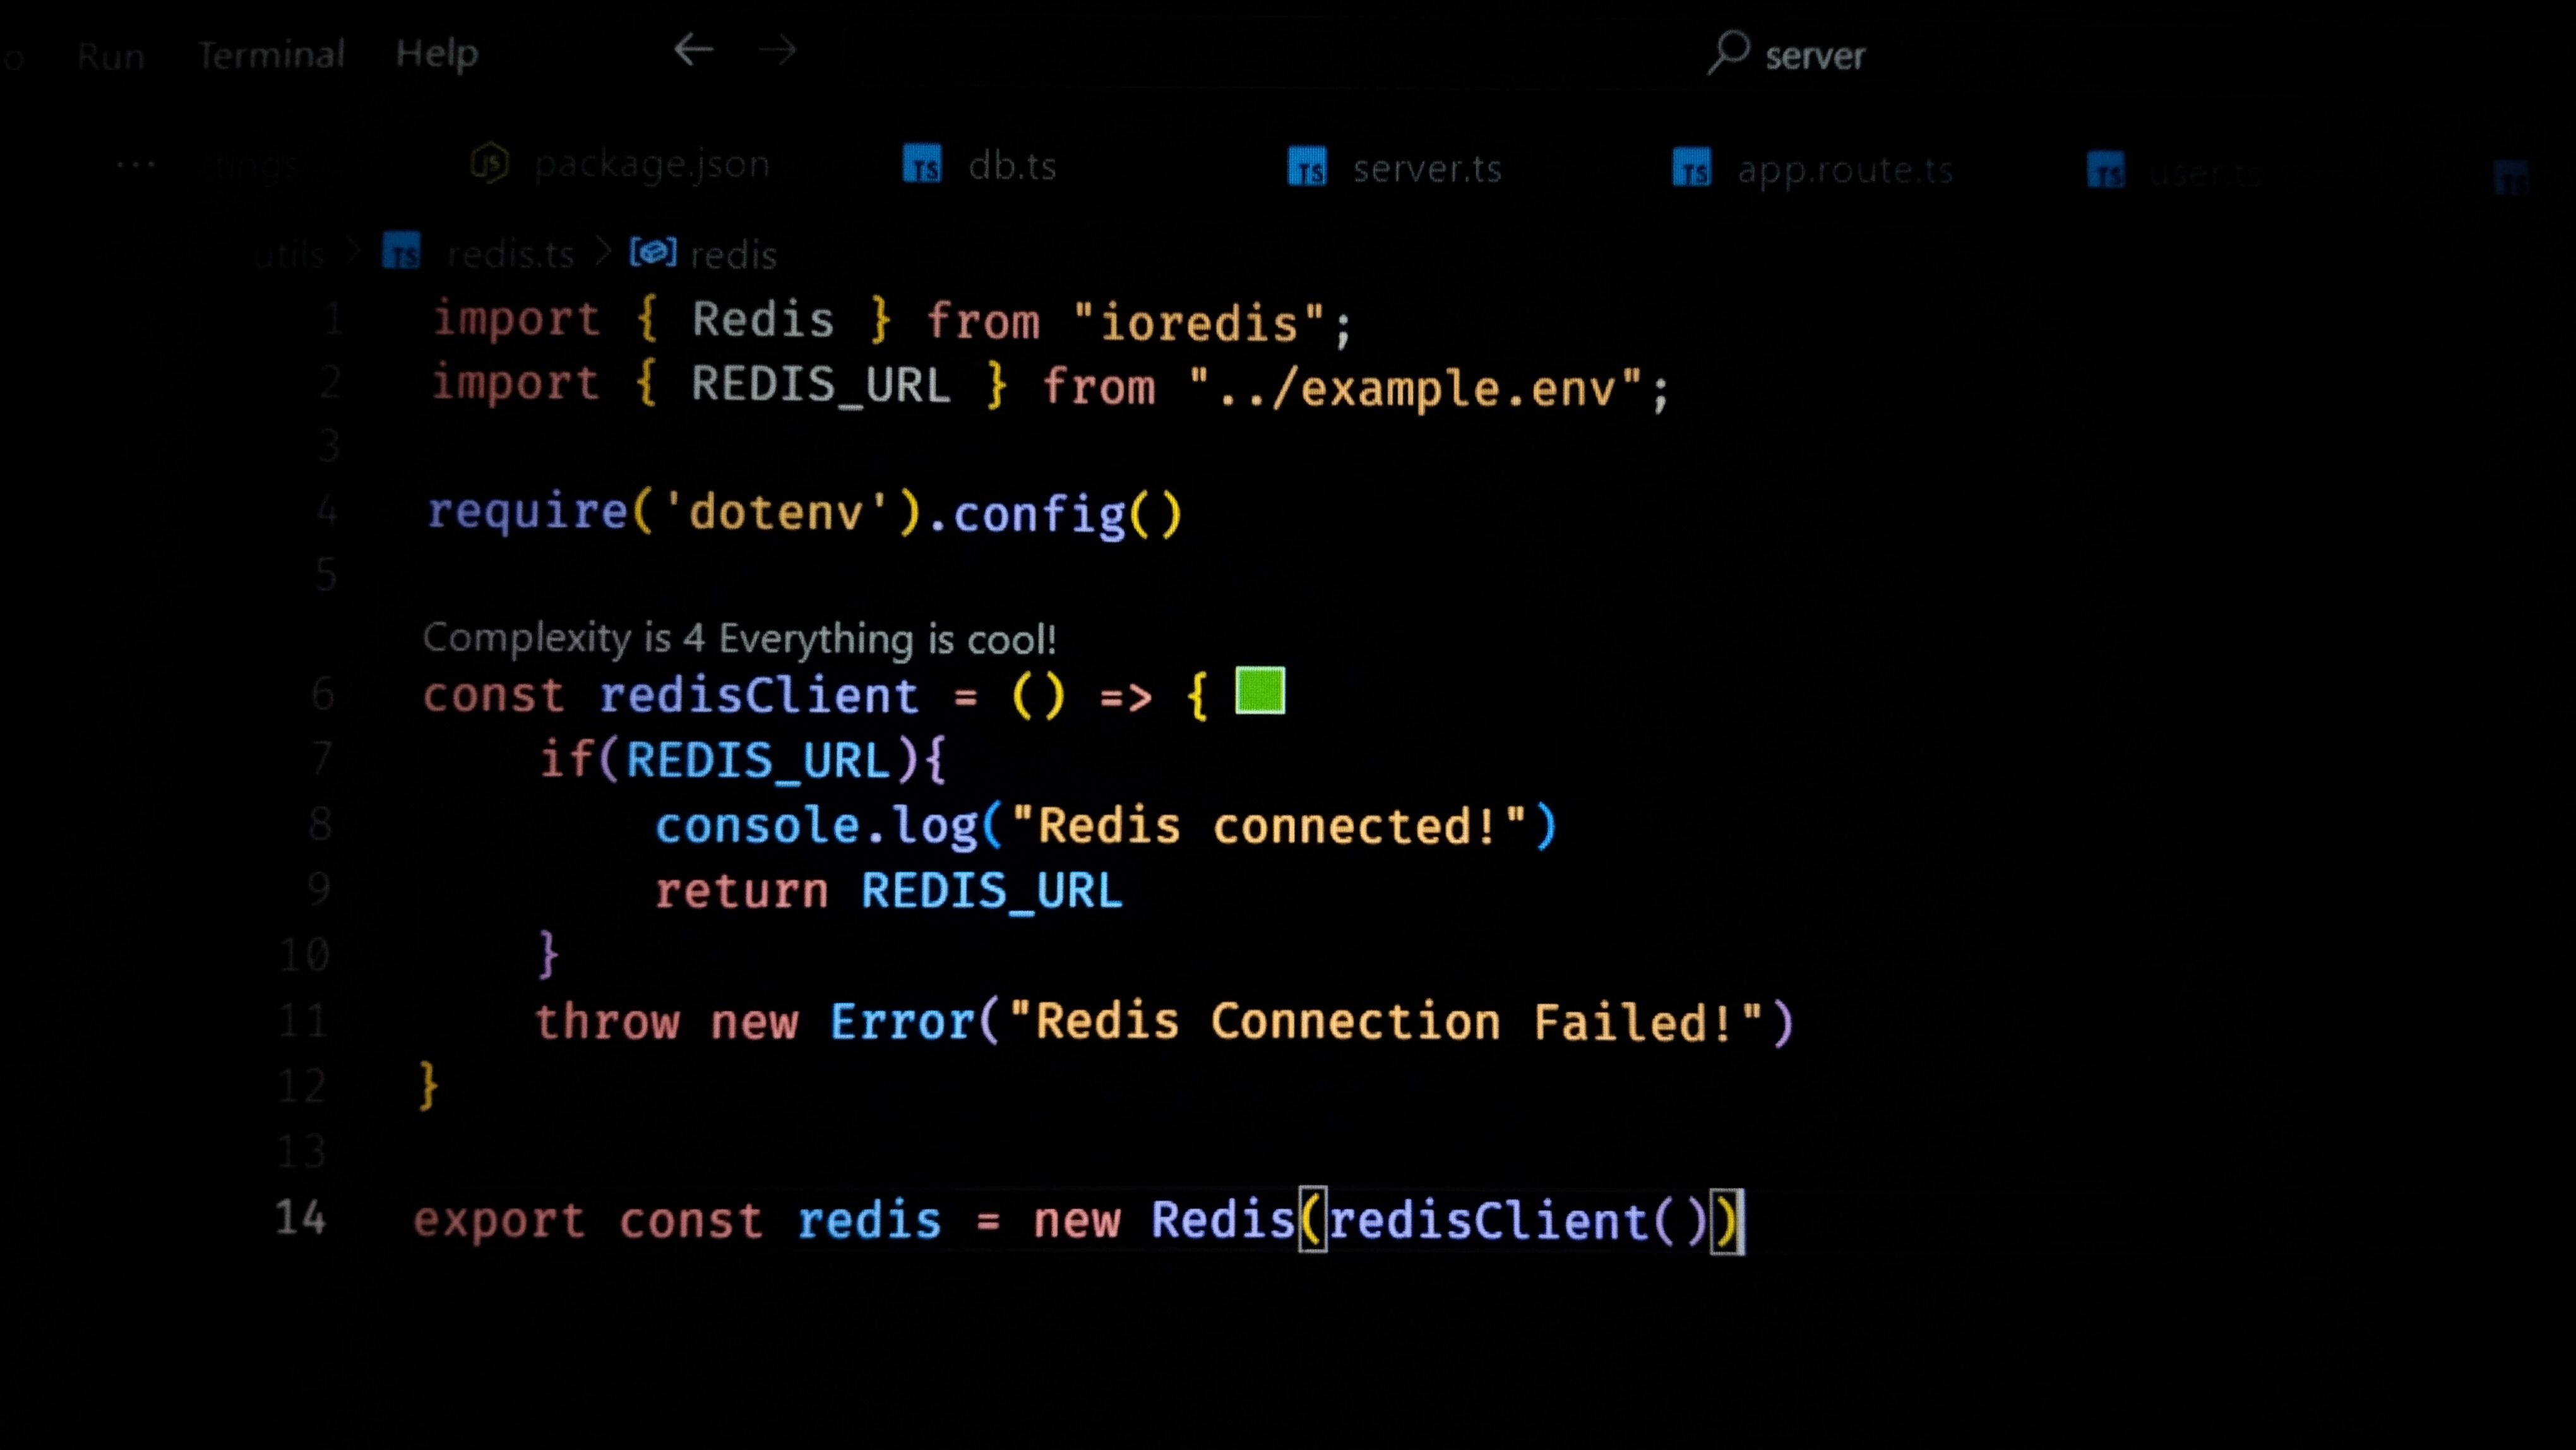Click the go forward arrow

pyautogui.click(x=777, y=50)
